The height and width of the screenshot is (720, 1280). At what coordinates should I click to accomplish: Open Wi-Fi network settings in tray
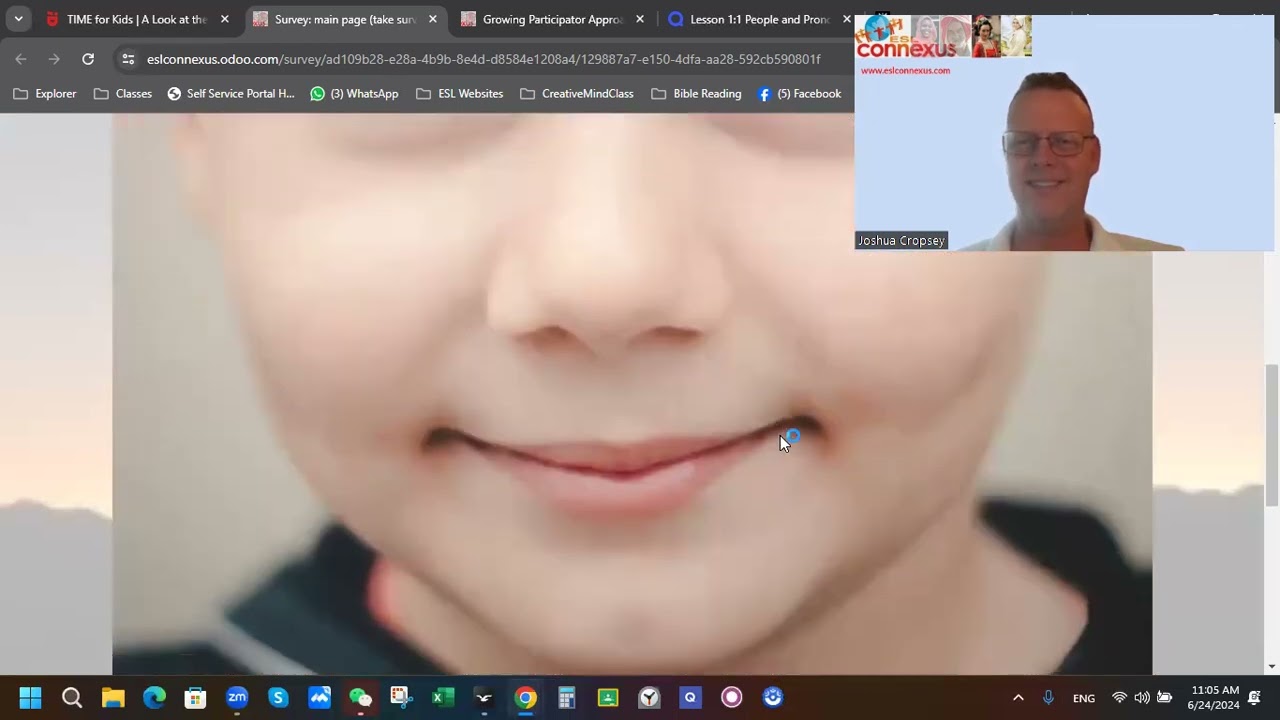(x=1119, y=698)
